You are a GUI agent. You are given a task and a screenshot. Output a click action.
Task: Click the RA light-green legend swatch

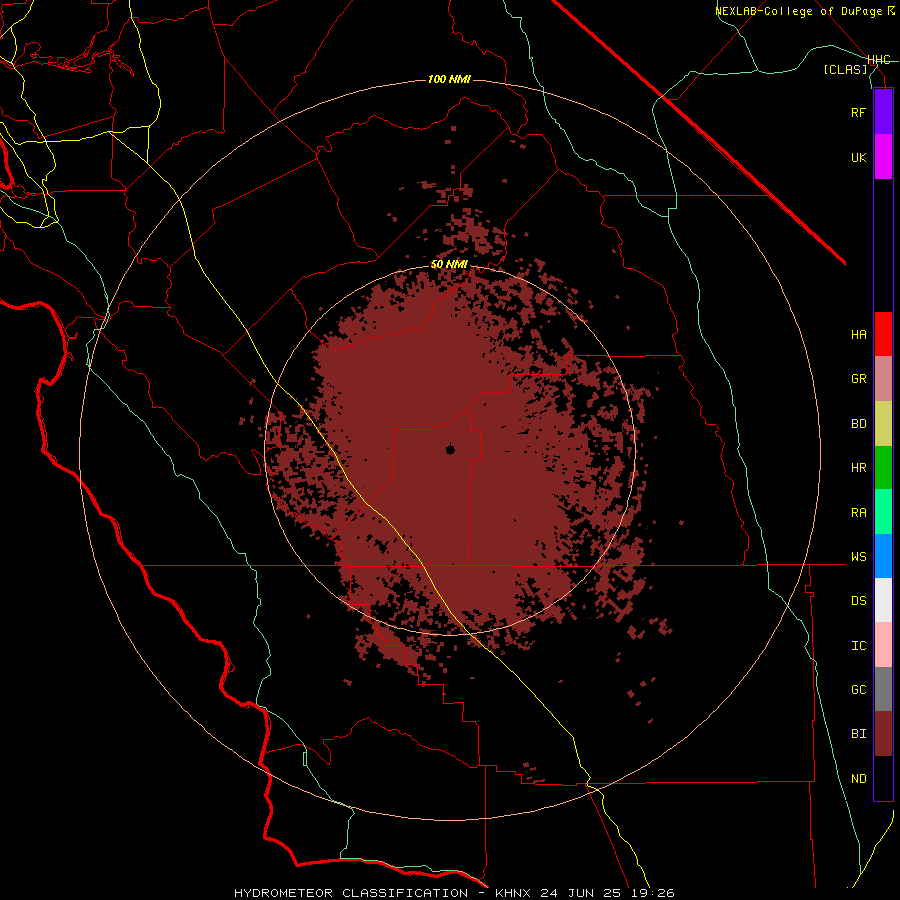tap(883, 512)
